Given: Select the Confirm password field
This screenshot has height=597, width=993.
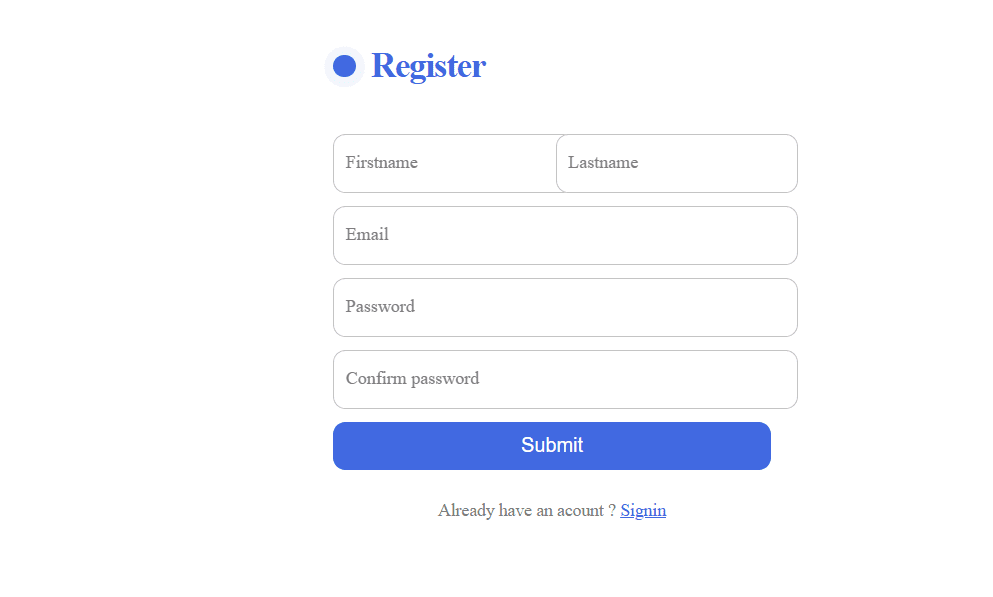Looking at the screenshot, I should (566, 380).
